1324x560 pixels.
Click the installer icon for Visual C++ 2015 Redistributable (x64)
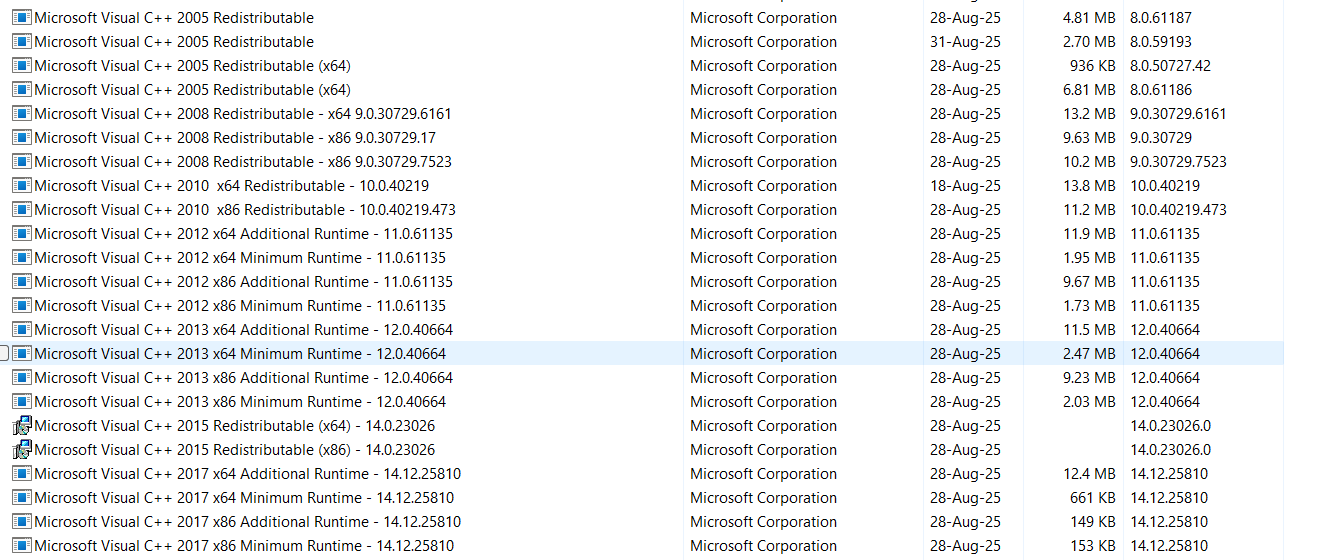(x=22, y=426)
